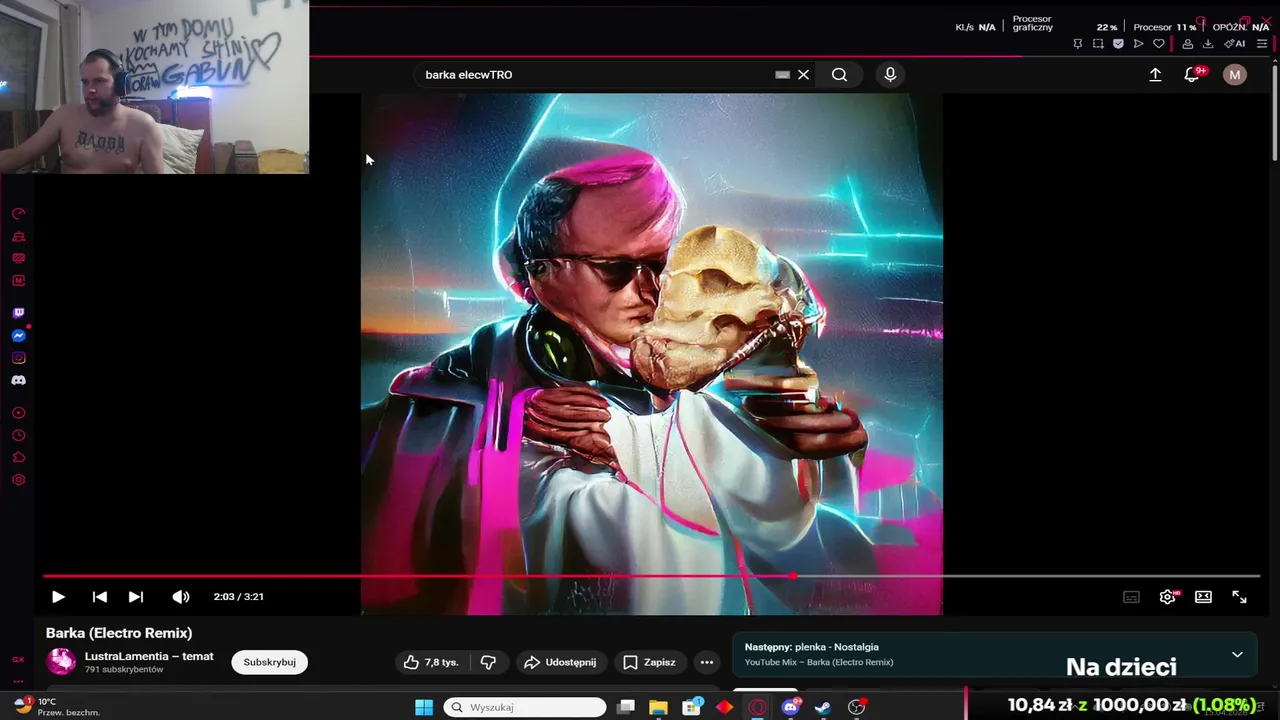Open OBS Studio from the taskbar
The height and width of the screenshot is (720, 1280).
[x=856, y=707]
